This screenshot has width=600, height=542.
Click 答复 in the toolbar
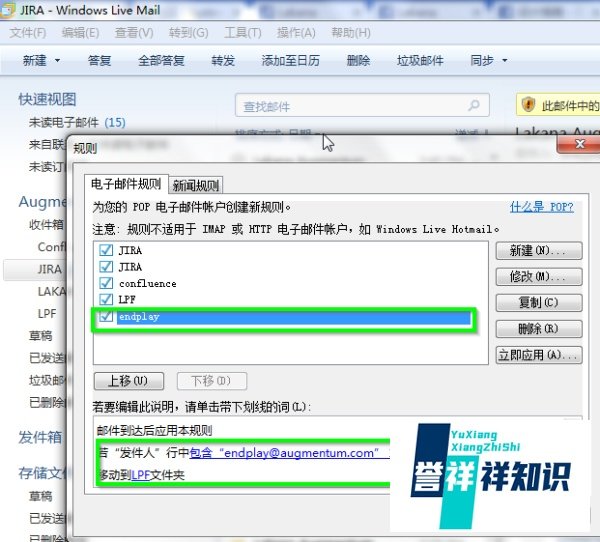pyautogui.click(x=99, y=60)
